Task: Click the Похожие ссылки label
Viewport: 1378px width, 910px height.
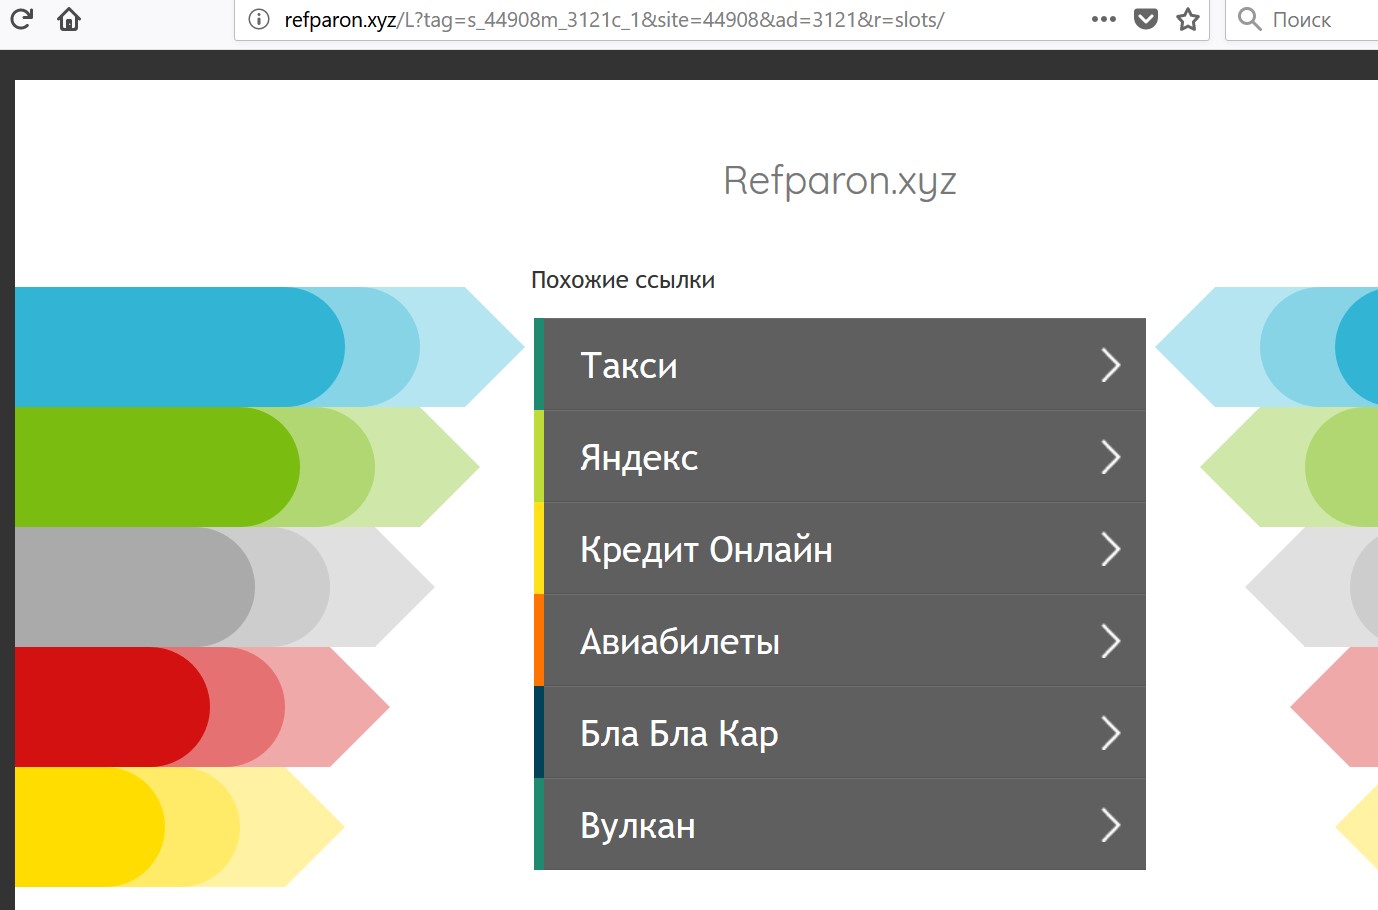Action: tap(623, 280)
